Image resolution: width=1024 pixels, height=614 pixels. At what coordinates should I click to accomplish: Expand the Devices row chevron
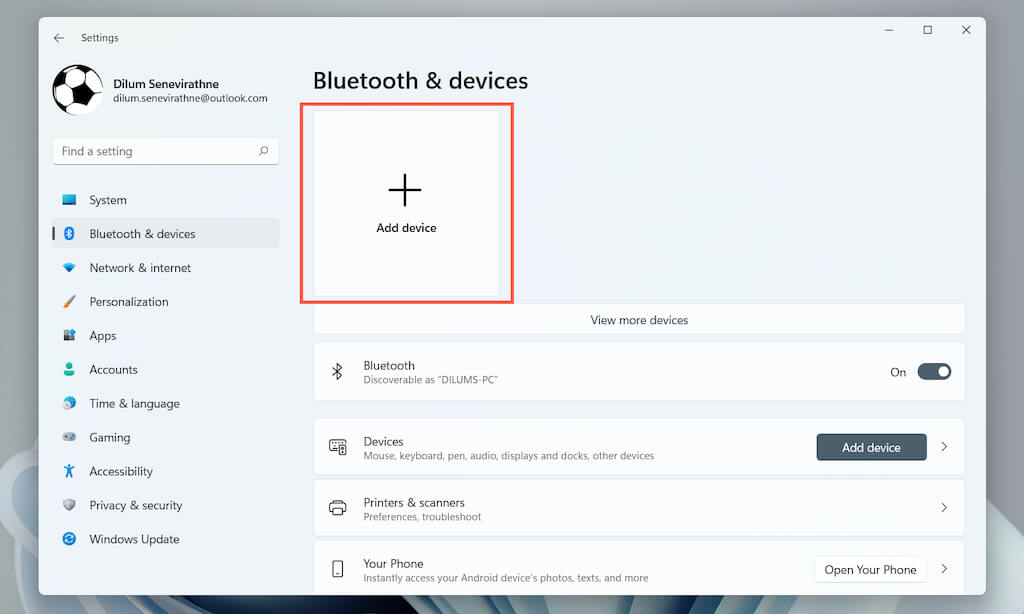coord(944,447)
